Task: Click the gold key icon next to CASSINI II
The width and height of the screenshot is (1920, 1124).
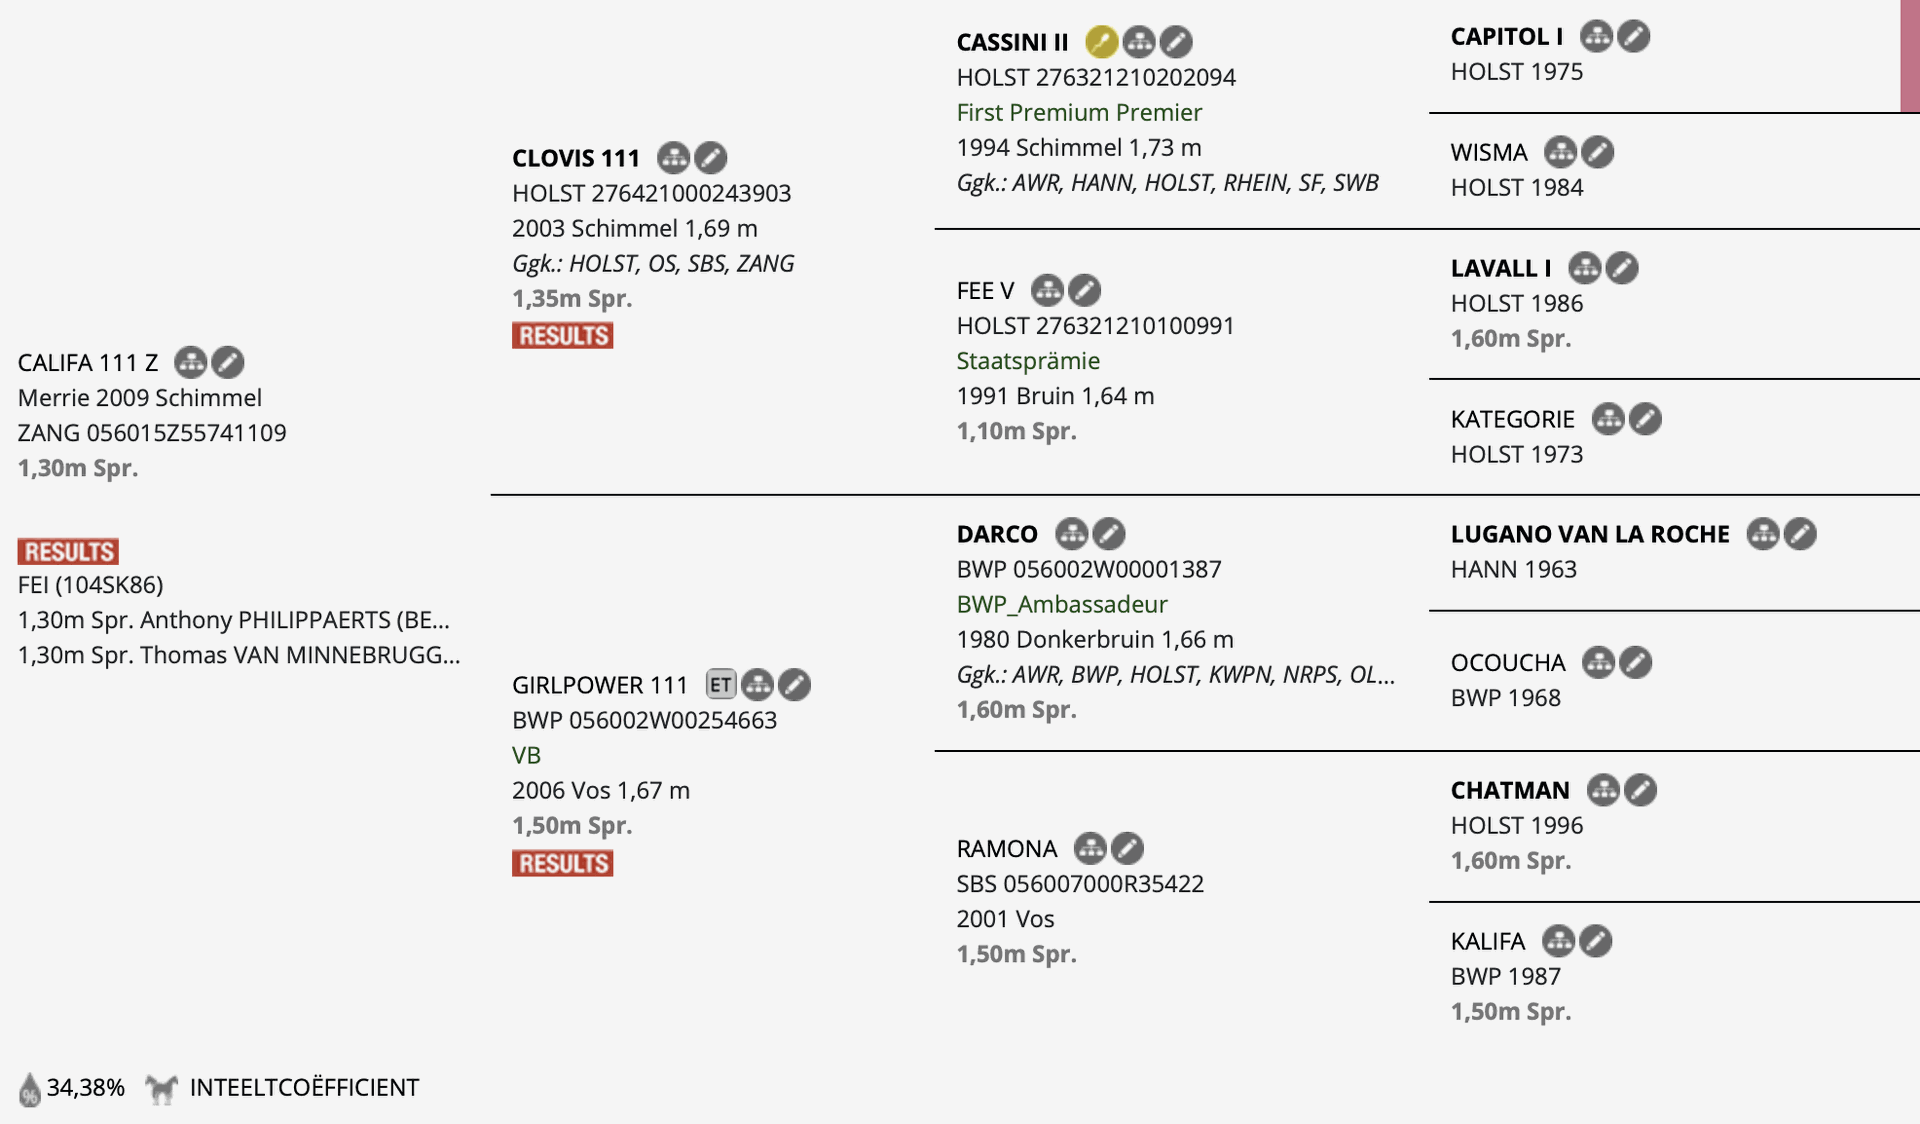Action: click(1102, 42)
